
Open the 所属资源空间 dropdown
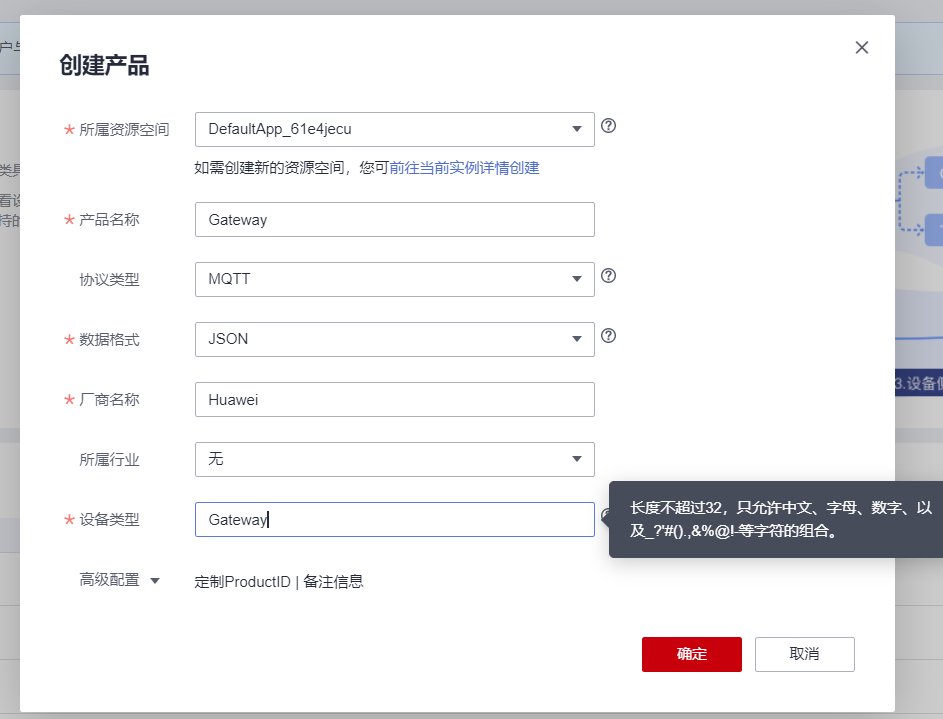[394, 129]
